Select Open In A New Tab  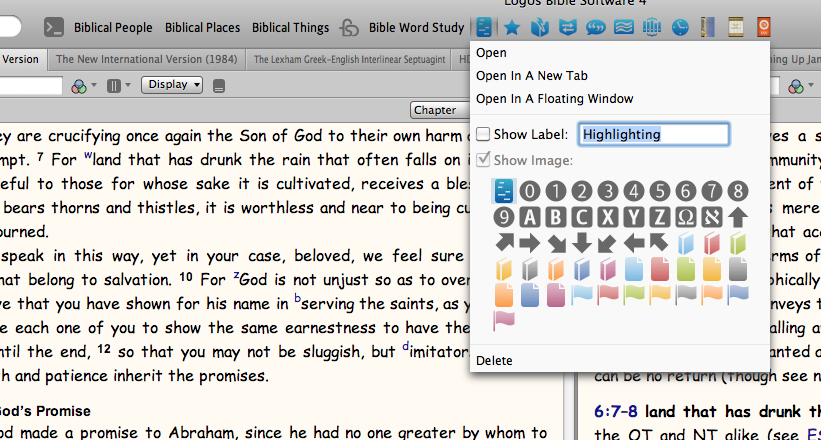pyautogui.click(x=531, y=76)
